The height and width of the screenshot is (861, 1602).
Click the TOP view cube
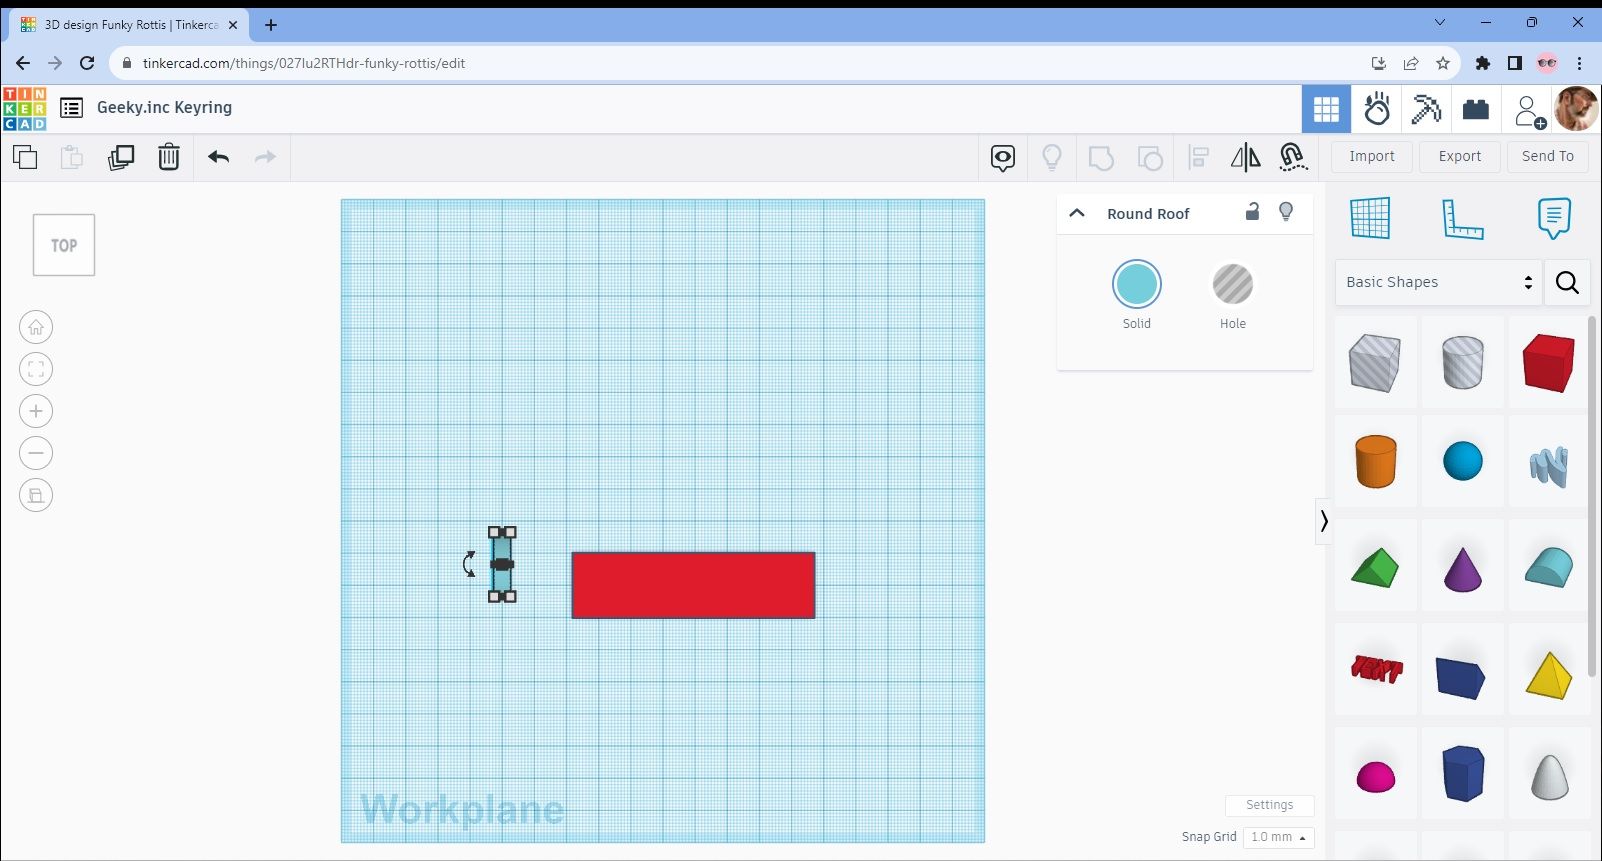[64, 245]
